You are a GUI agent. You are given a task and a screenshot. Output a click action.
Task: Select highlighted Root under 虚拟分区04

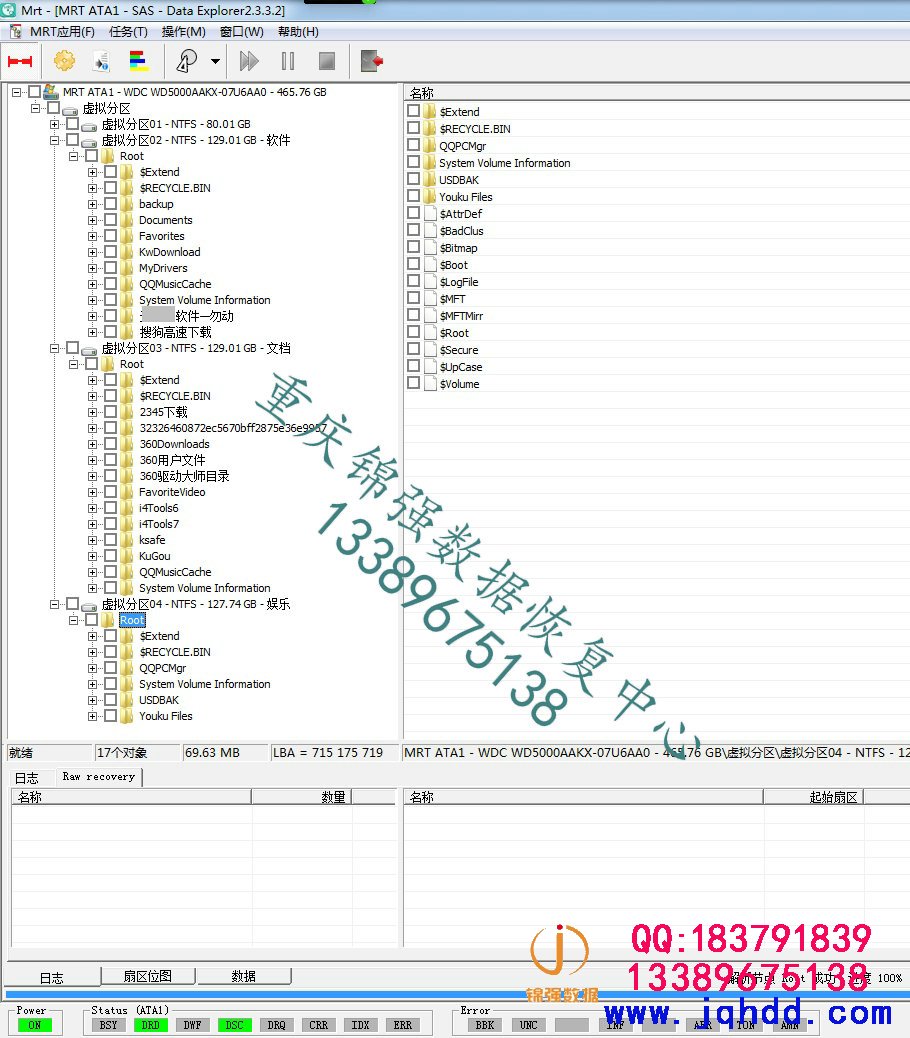click(132, 620)
